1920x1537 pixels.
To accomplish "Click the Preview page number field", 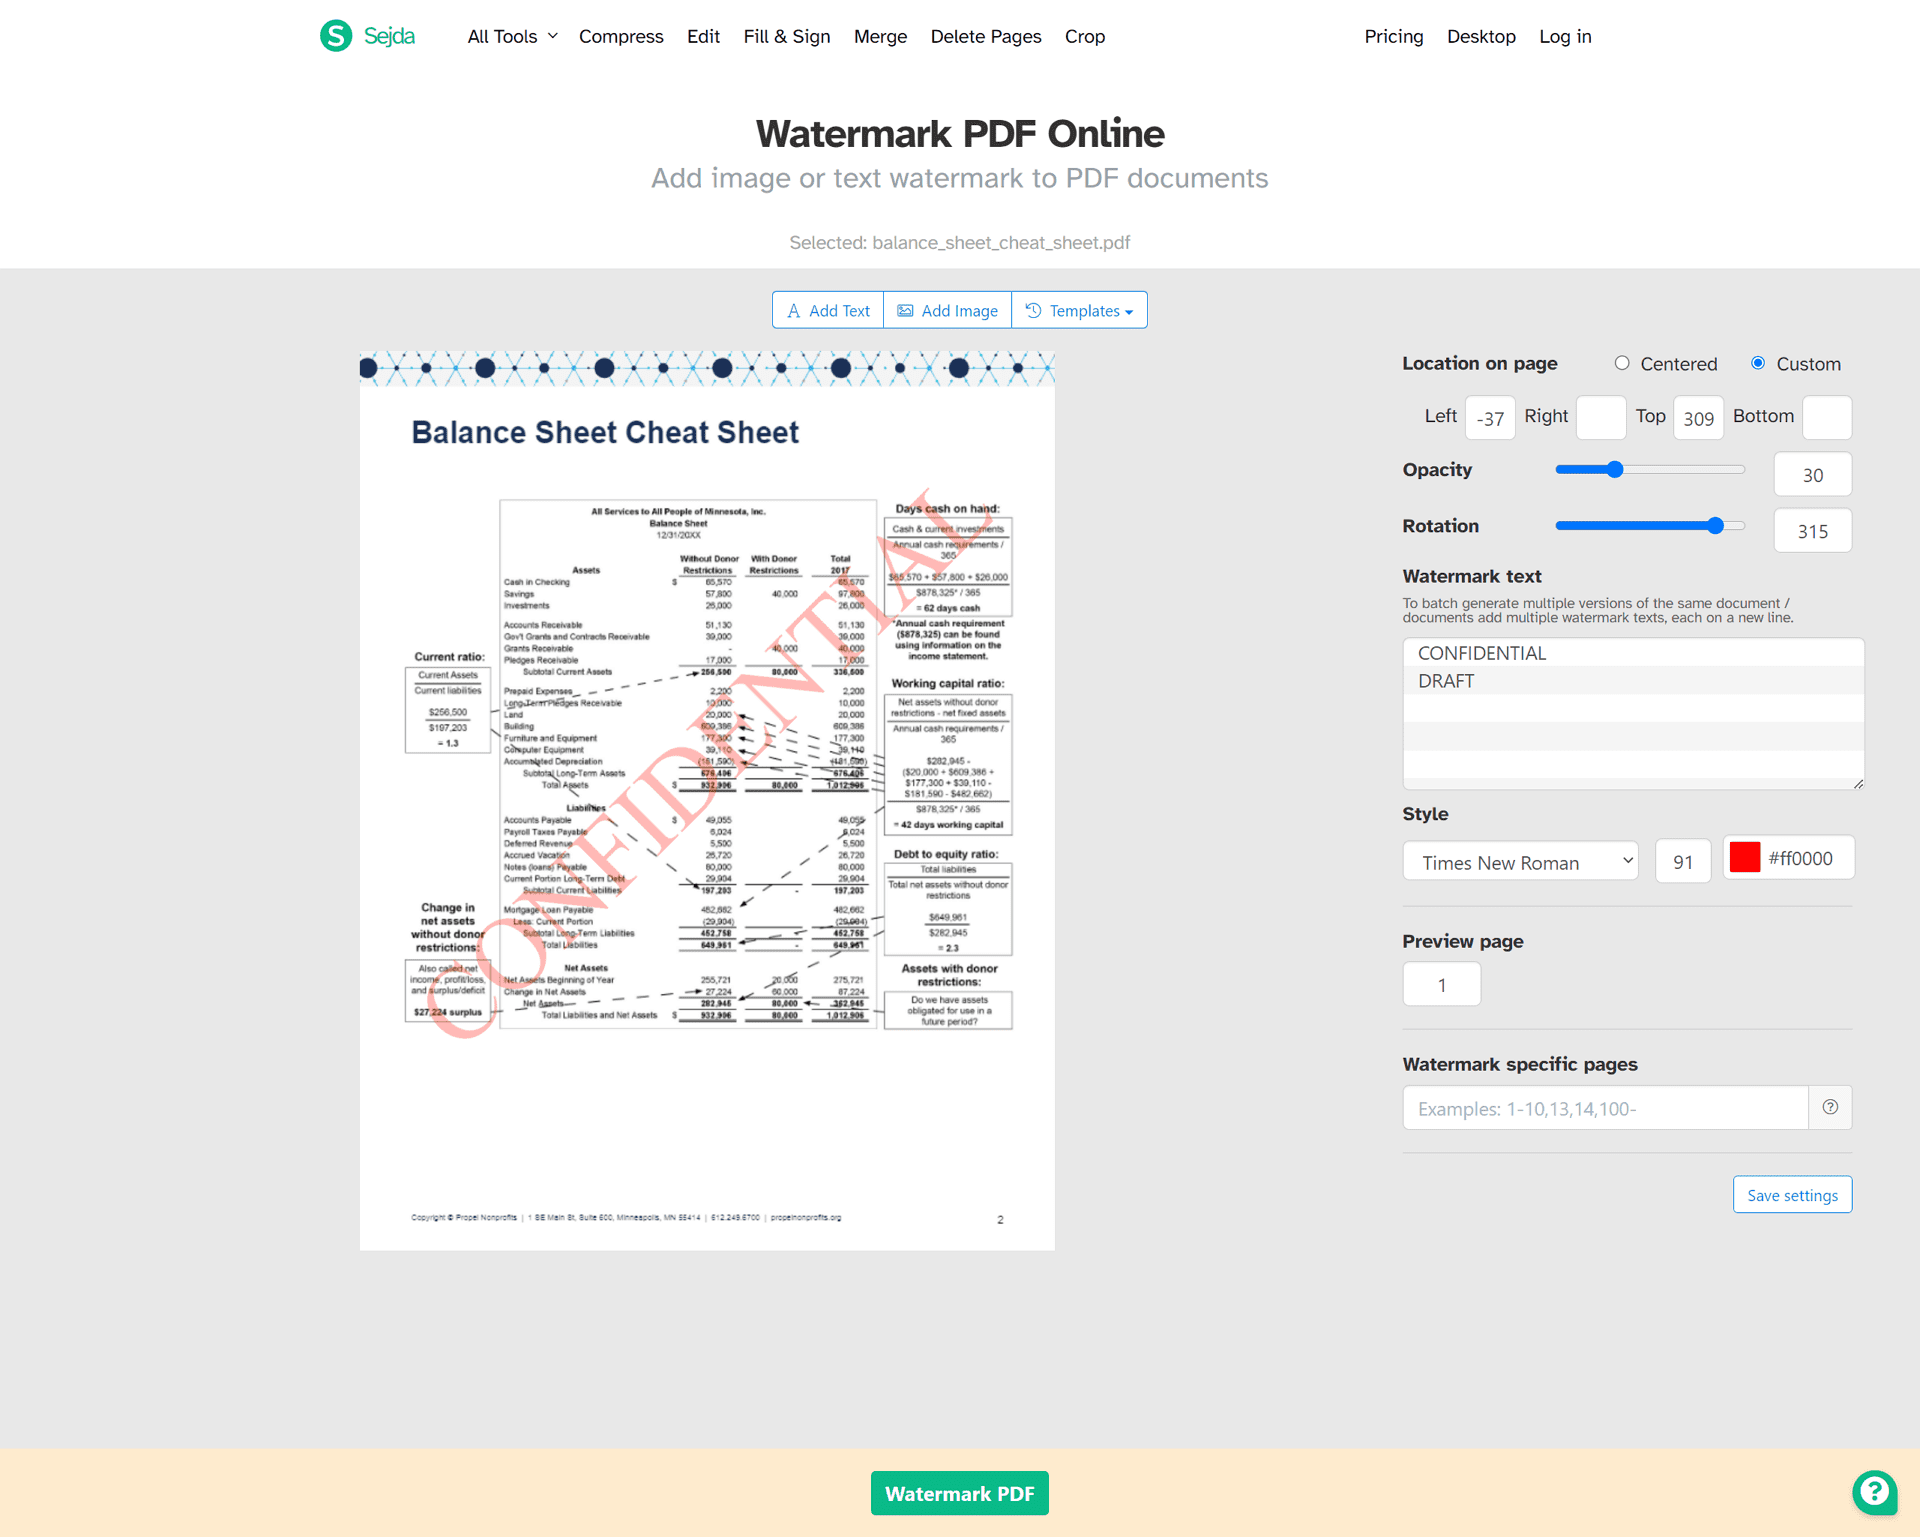I will click(x=1441, y=984).
